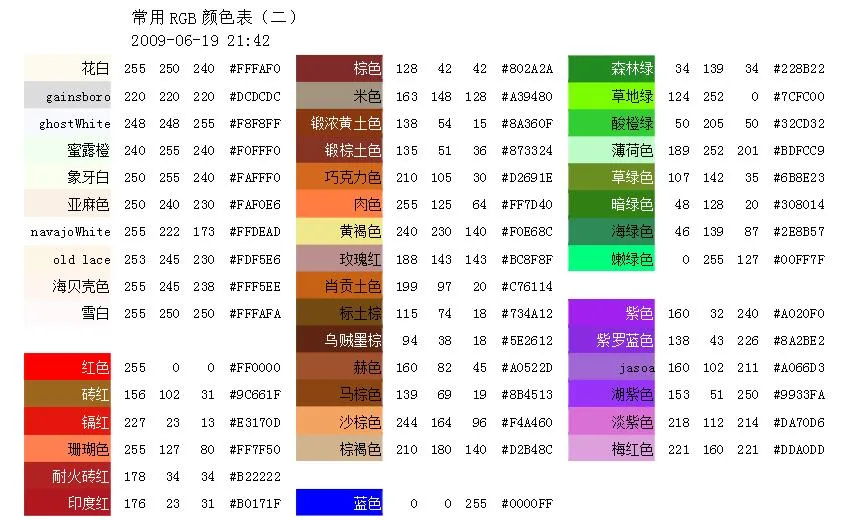The width and height of the screenshot is (856, 520).
Task: Click the 梅红色 swatch
Action: point(611,449)
